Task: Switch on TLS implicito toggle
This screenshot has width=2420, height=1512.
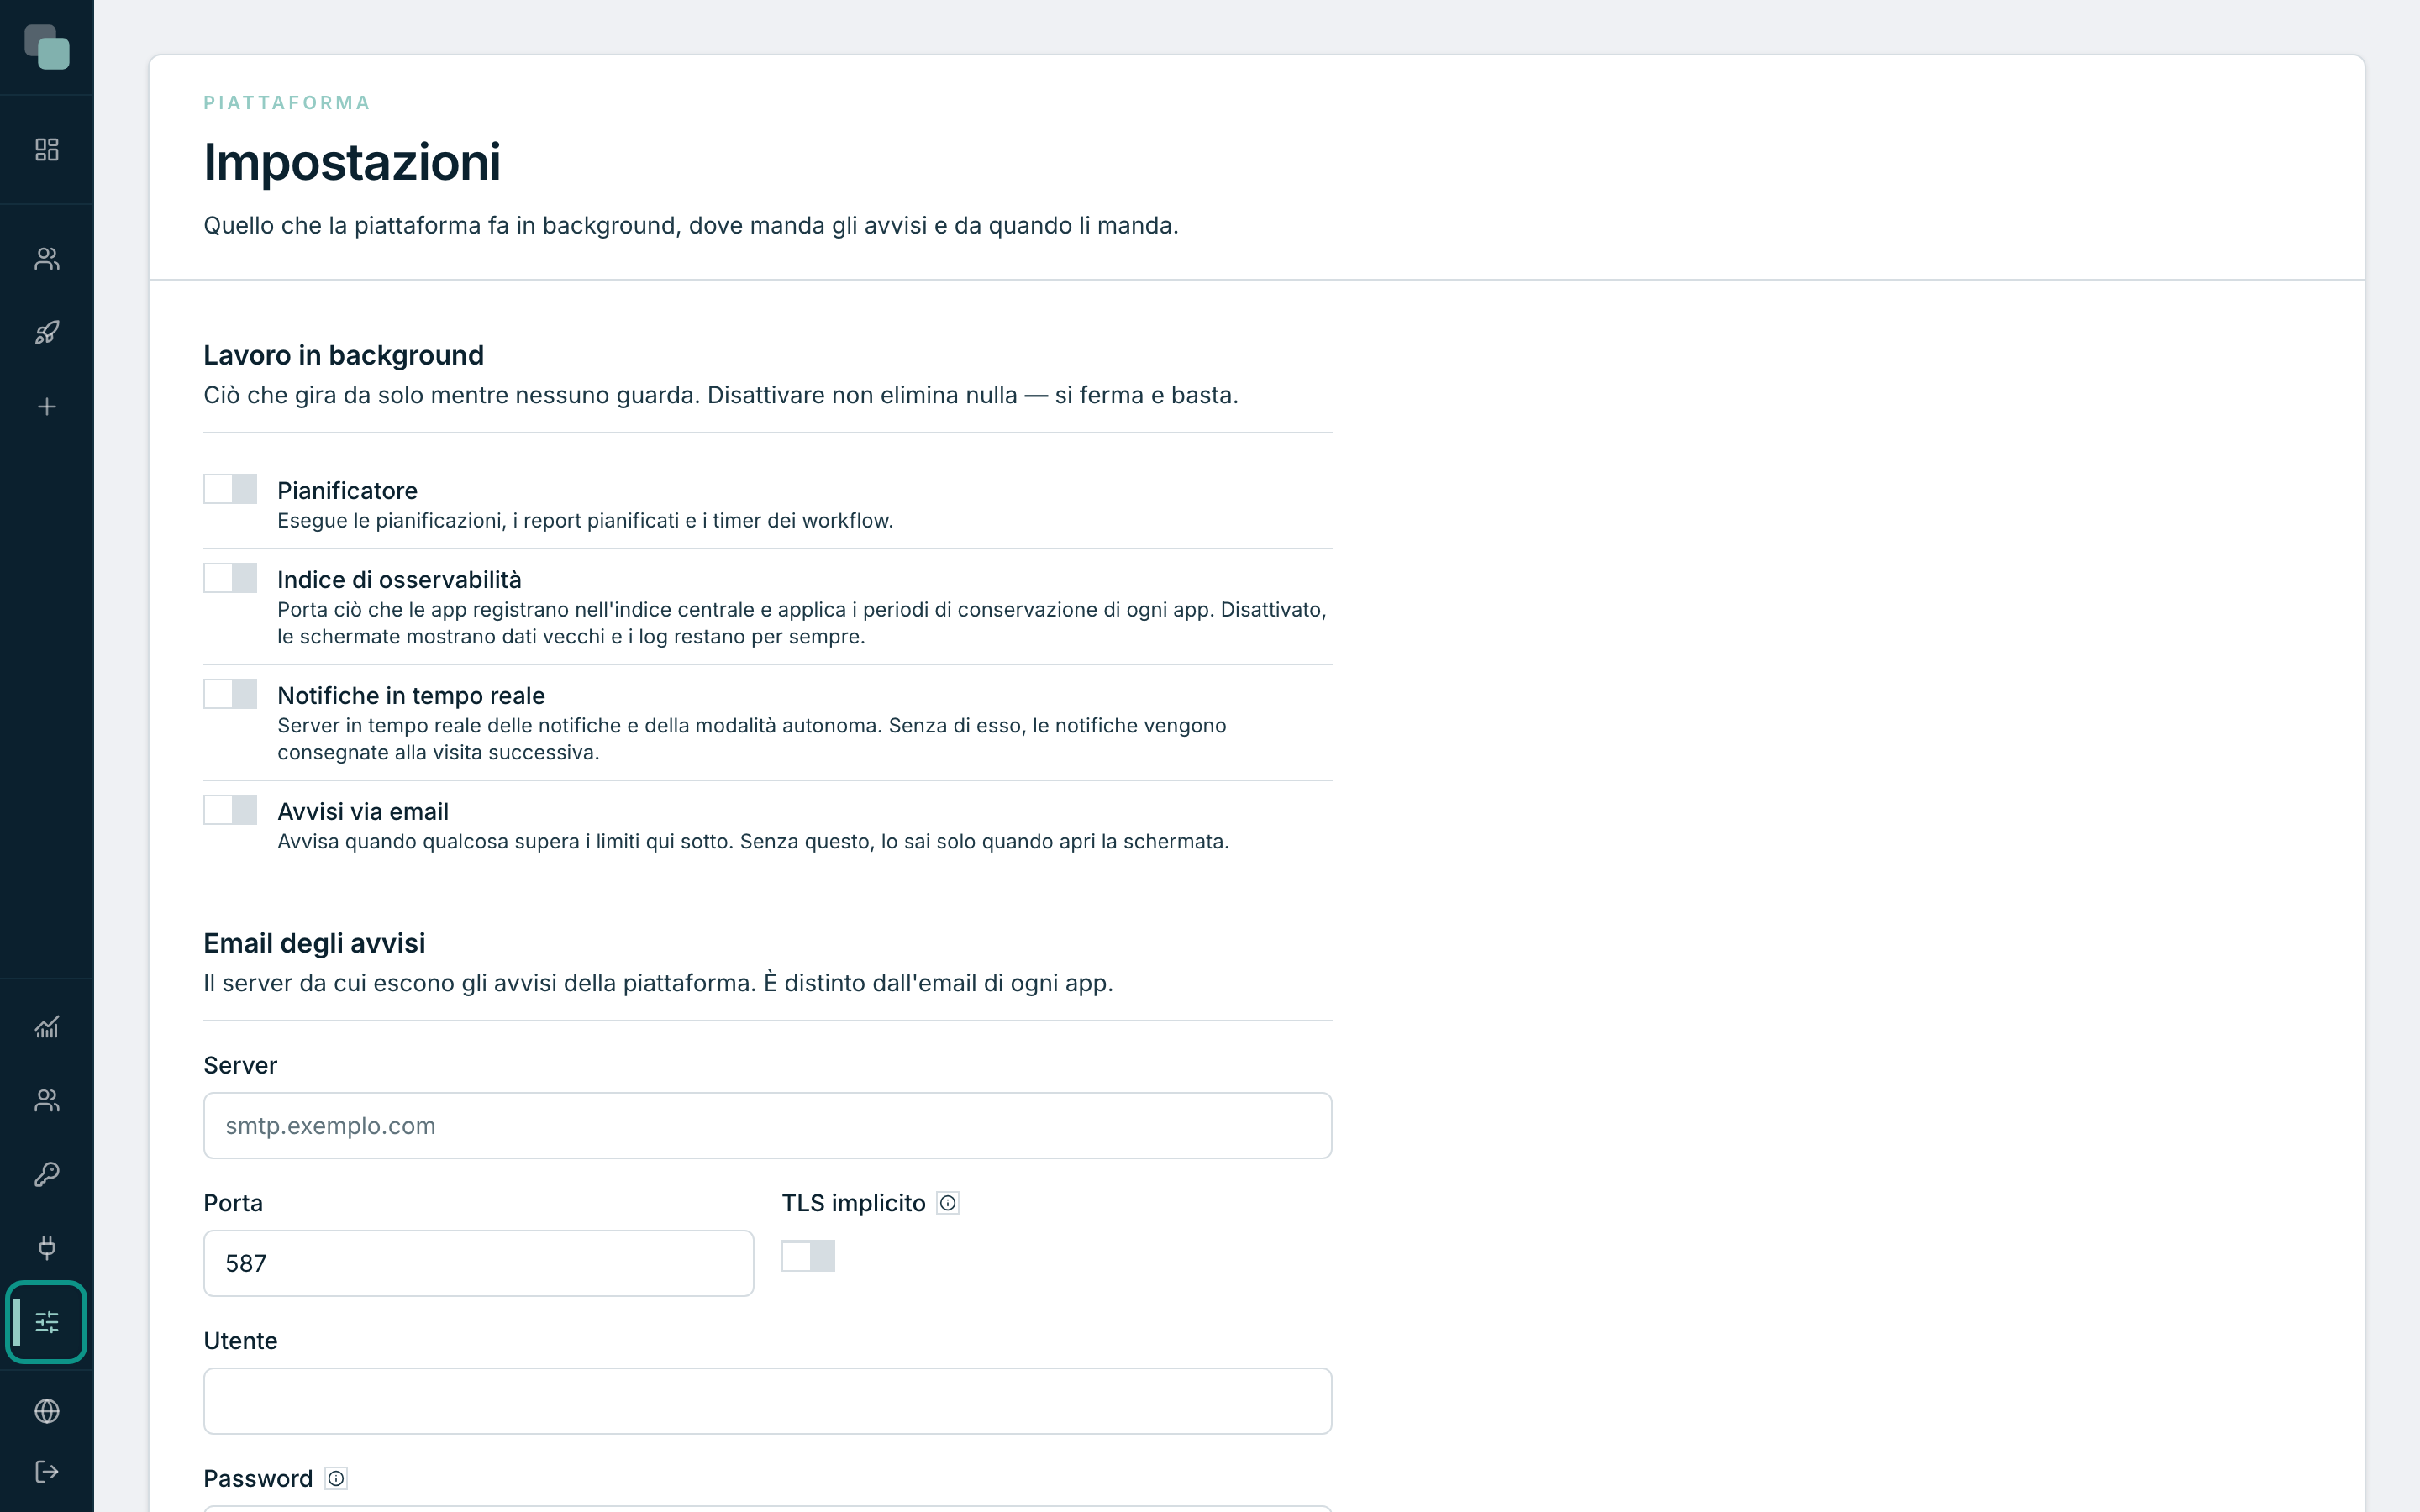Action: pyautogui.click(x=808, y=1256)
